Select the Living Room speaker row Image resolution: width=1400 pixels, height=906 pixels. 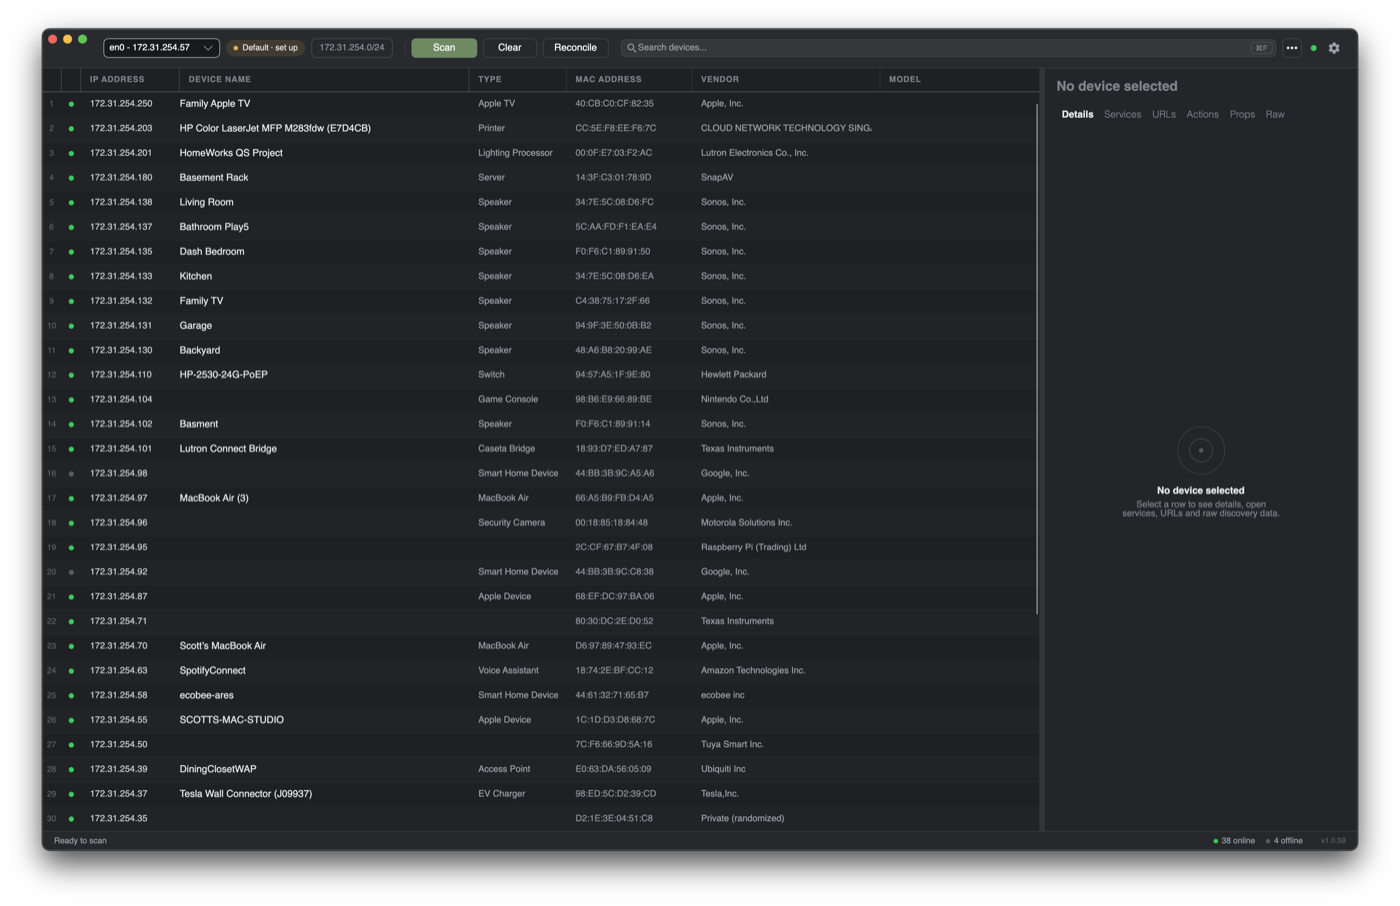[x=540, y=202]
